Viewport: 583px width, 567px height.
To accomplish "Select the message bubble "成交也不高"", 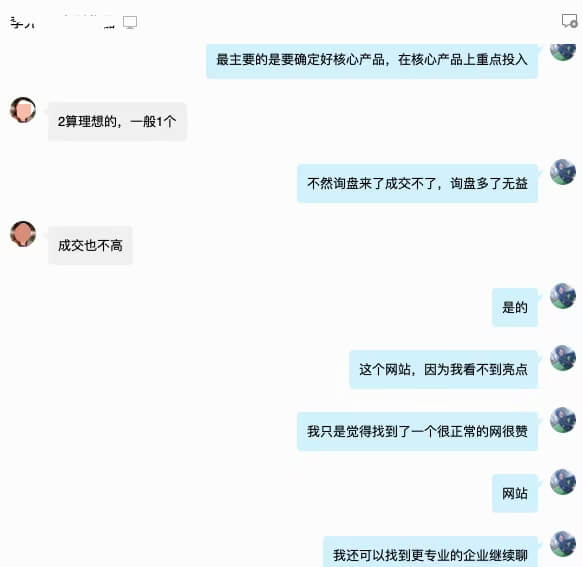I will tap(90, 245).
